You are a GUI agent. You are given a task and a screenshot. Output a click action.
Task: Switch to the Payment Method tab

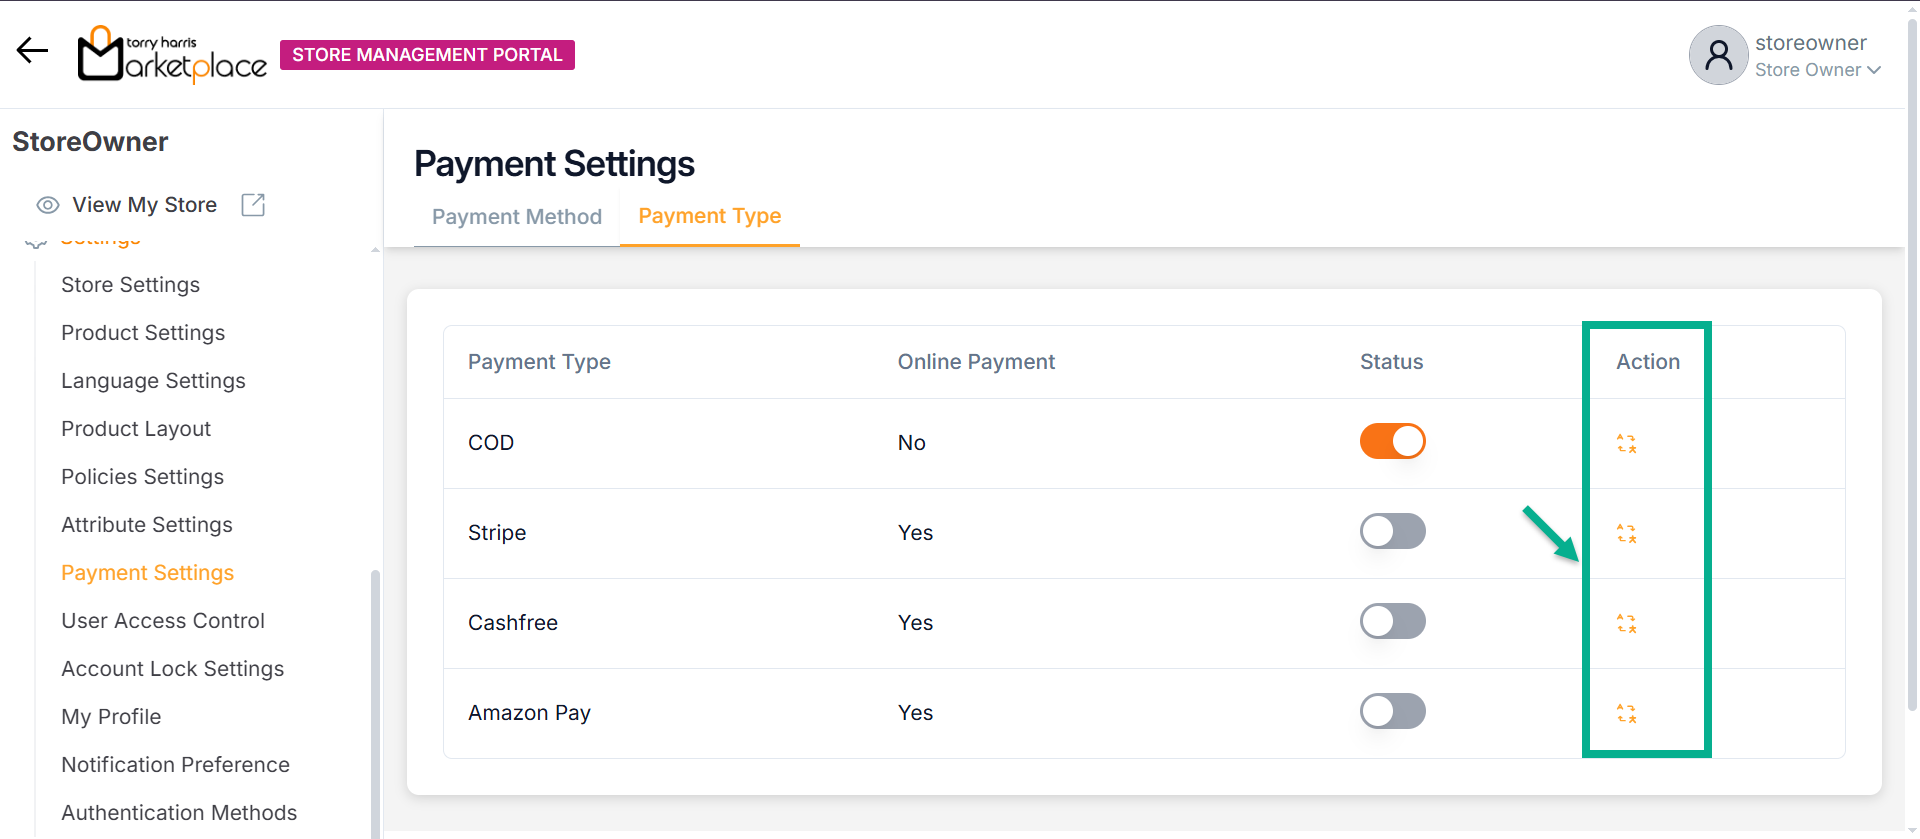point(517,217)
